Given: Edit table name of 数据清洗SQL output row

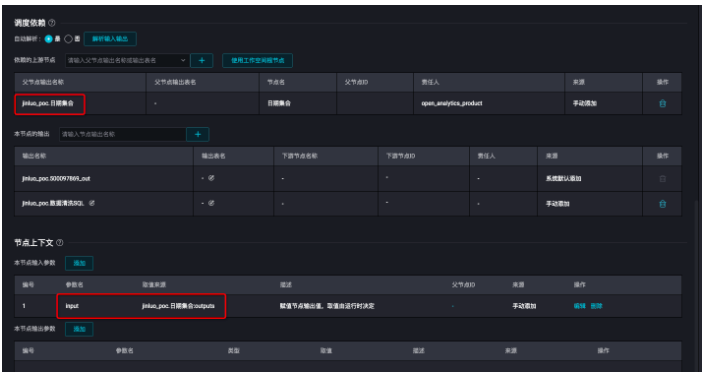Looking at the screenshot, I should pos(211,203).
